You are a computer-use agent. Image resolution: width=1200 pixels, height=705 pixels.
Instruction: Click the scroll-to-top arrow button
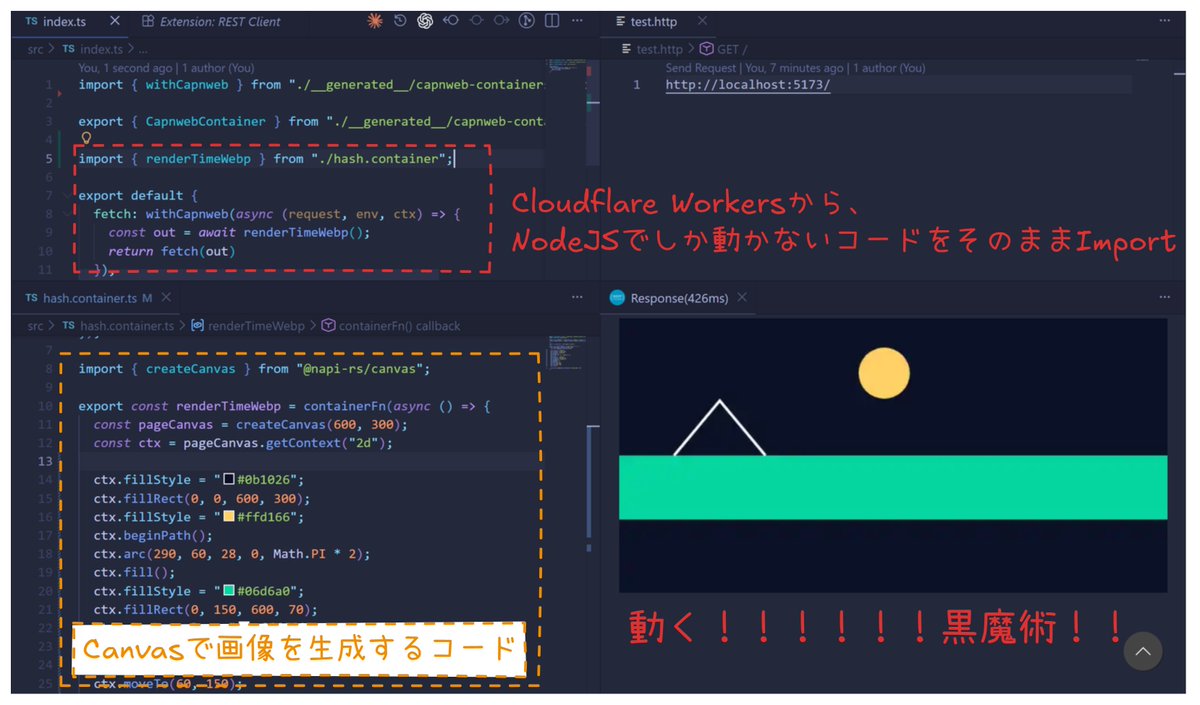(x=1142, y=651)
